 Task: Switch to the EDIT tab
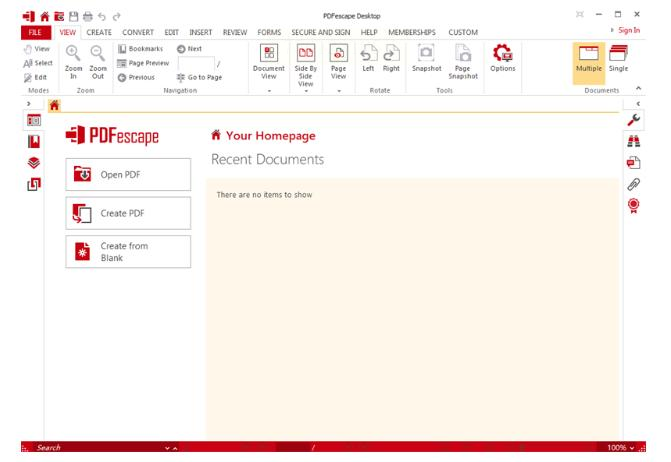[x=172, y=32]
